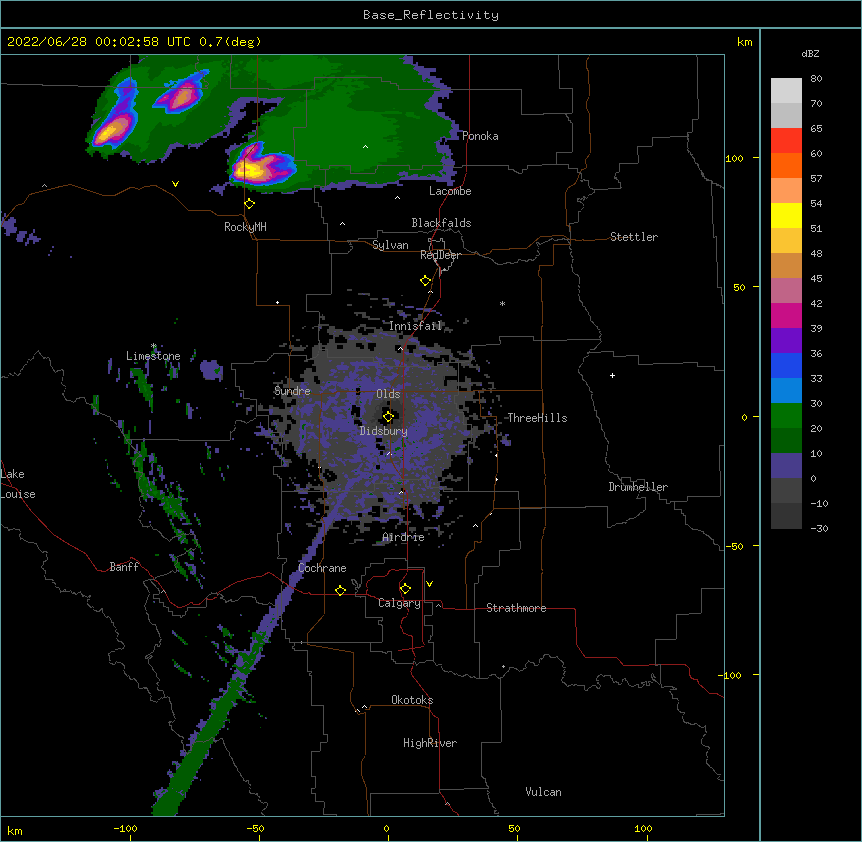
Task: Click the Blackfalds label
Action: [x=441, y=223]
